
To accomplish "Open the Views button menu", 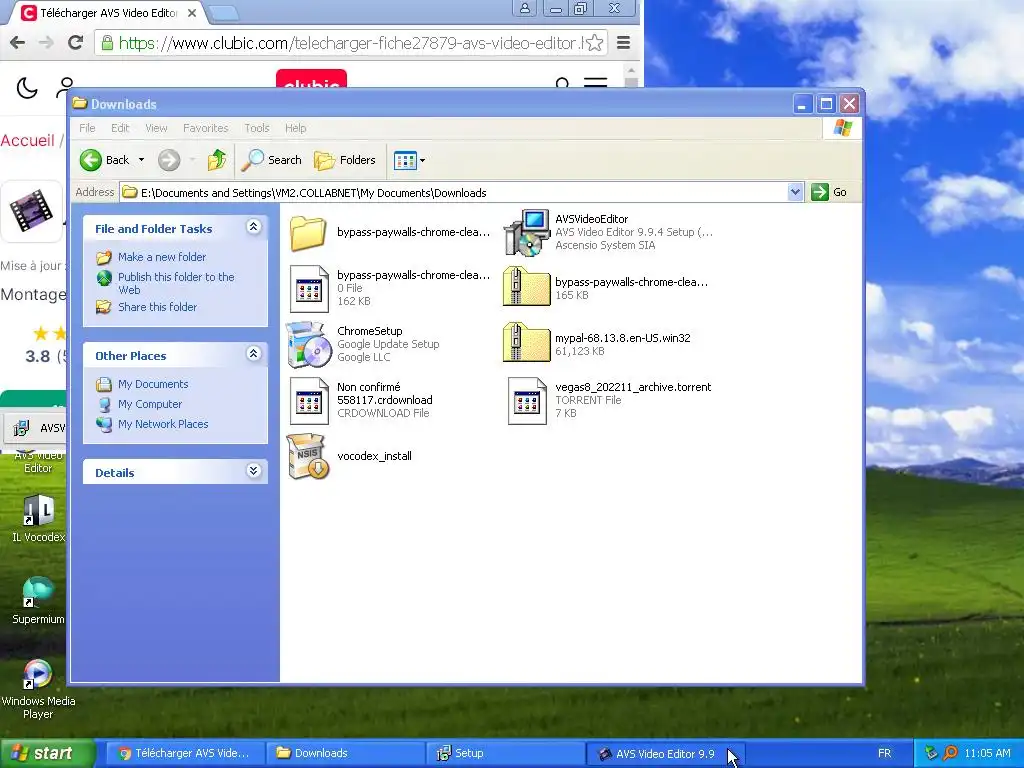I will 409,160.
